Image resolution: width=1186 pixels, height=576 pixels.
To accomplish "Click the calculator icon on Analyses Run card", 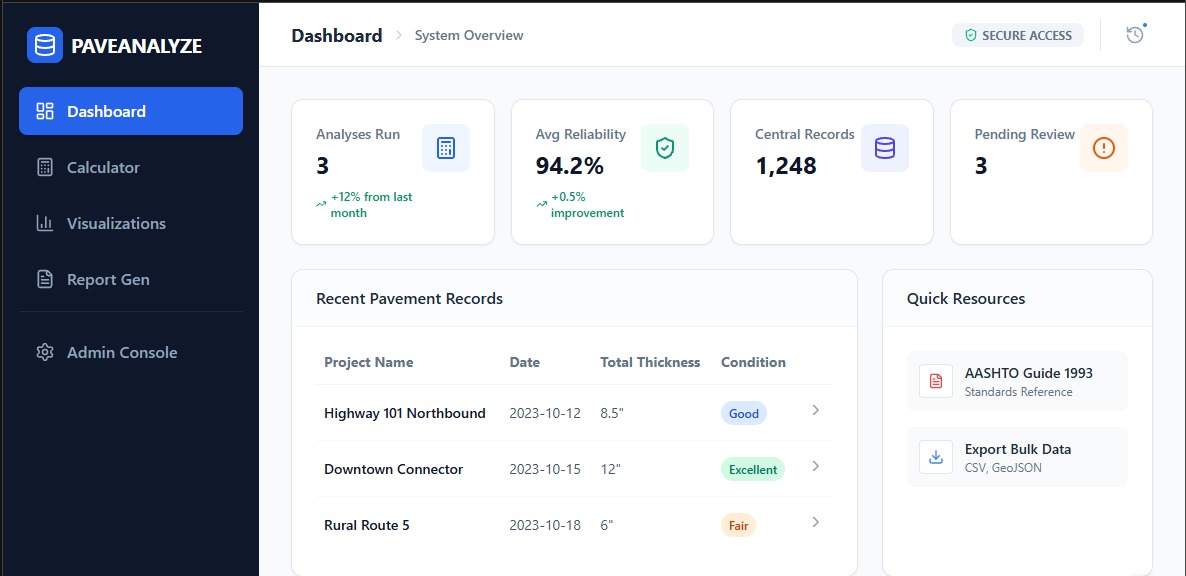I will tap(446, 147).
